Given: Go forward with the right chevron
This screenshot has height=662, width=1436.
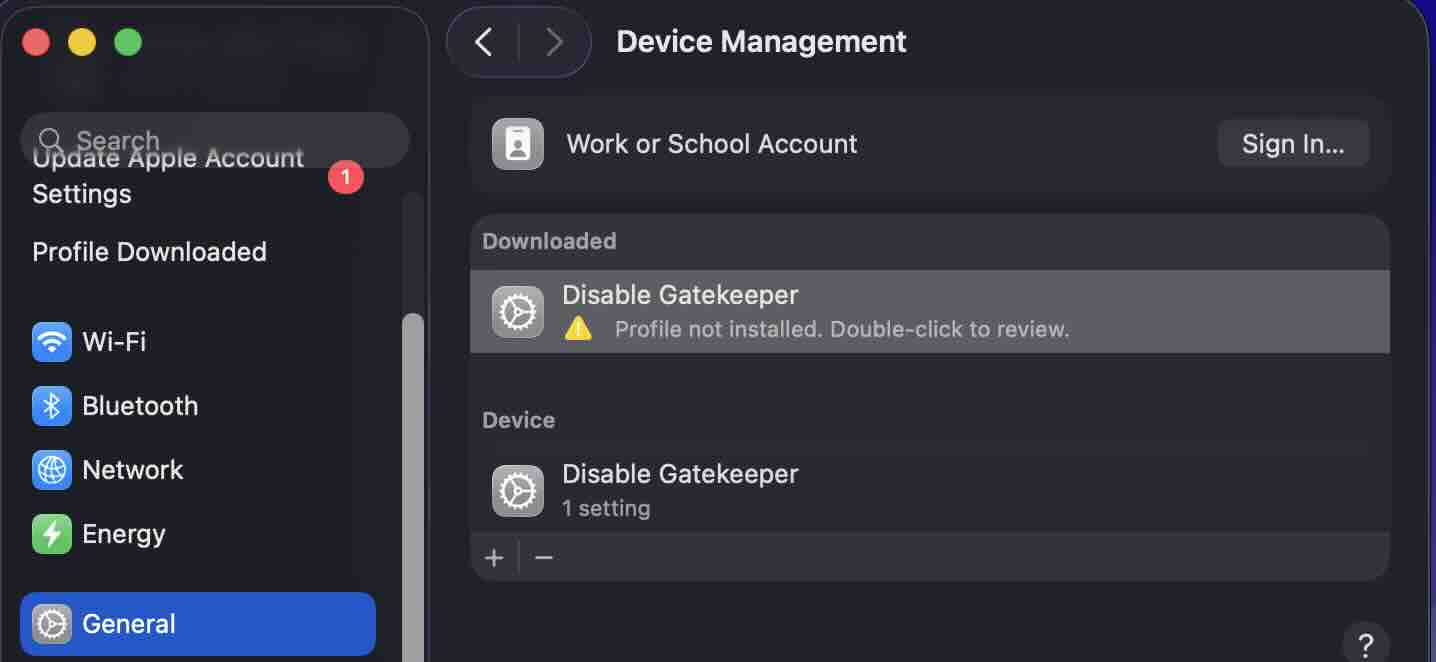Looking at the screenshot, I should 554,42.
